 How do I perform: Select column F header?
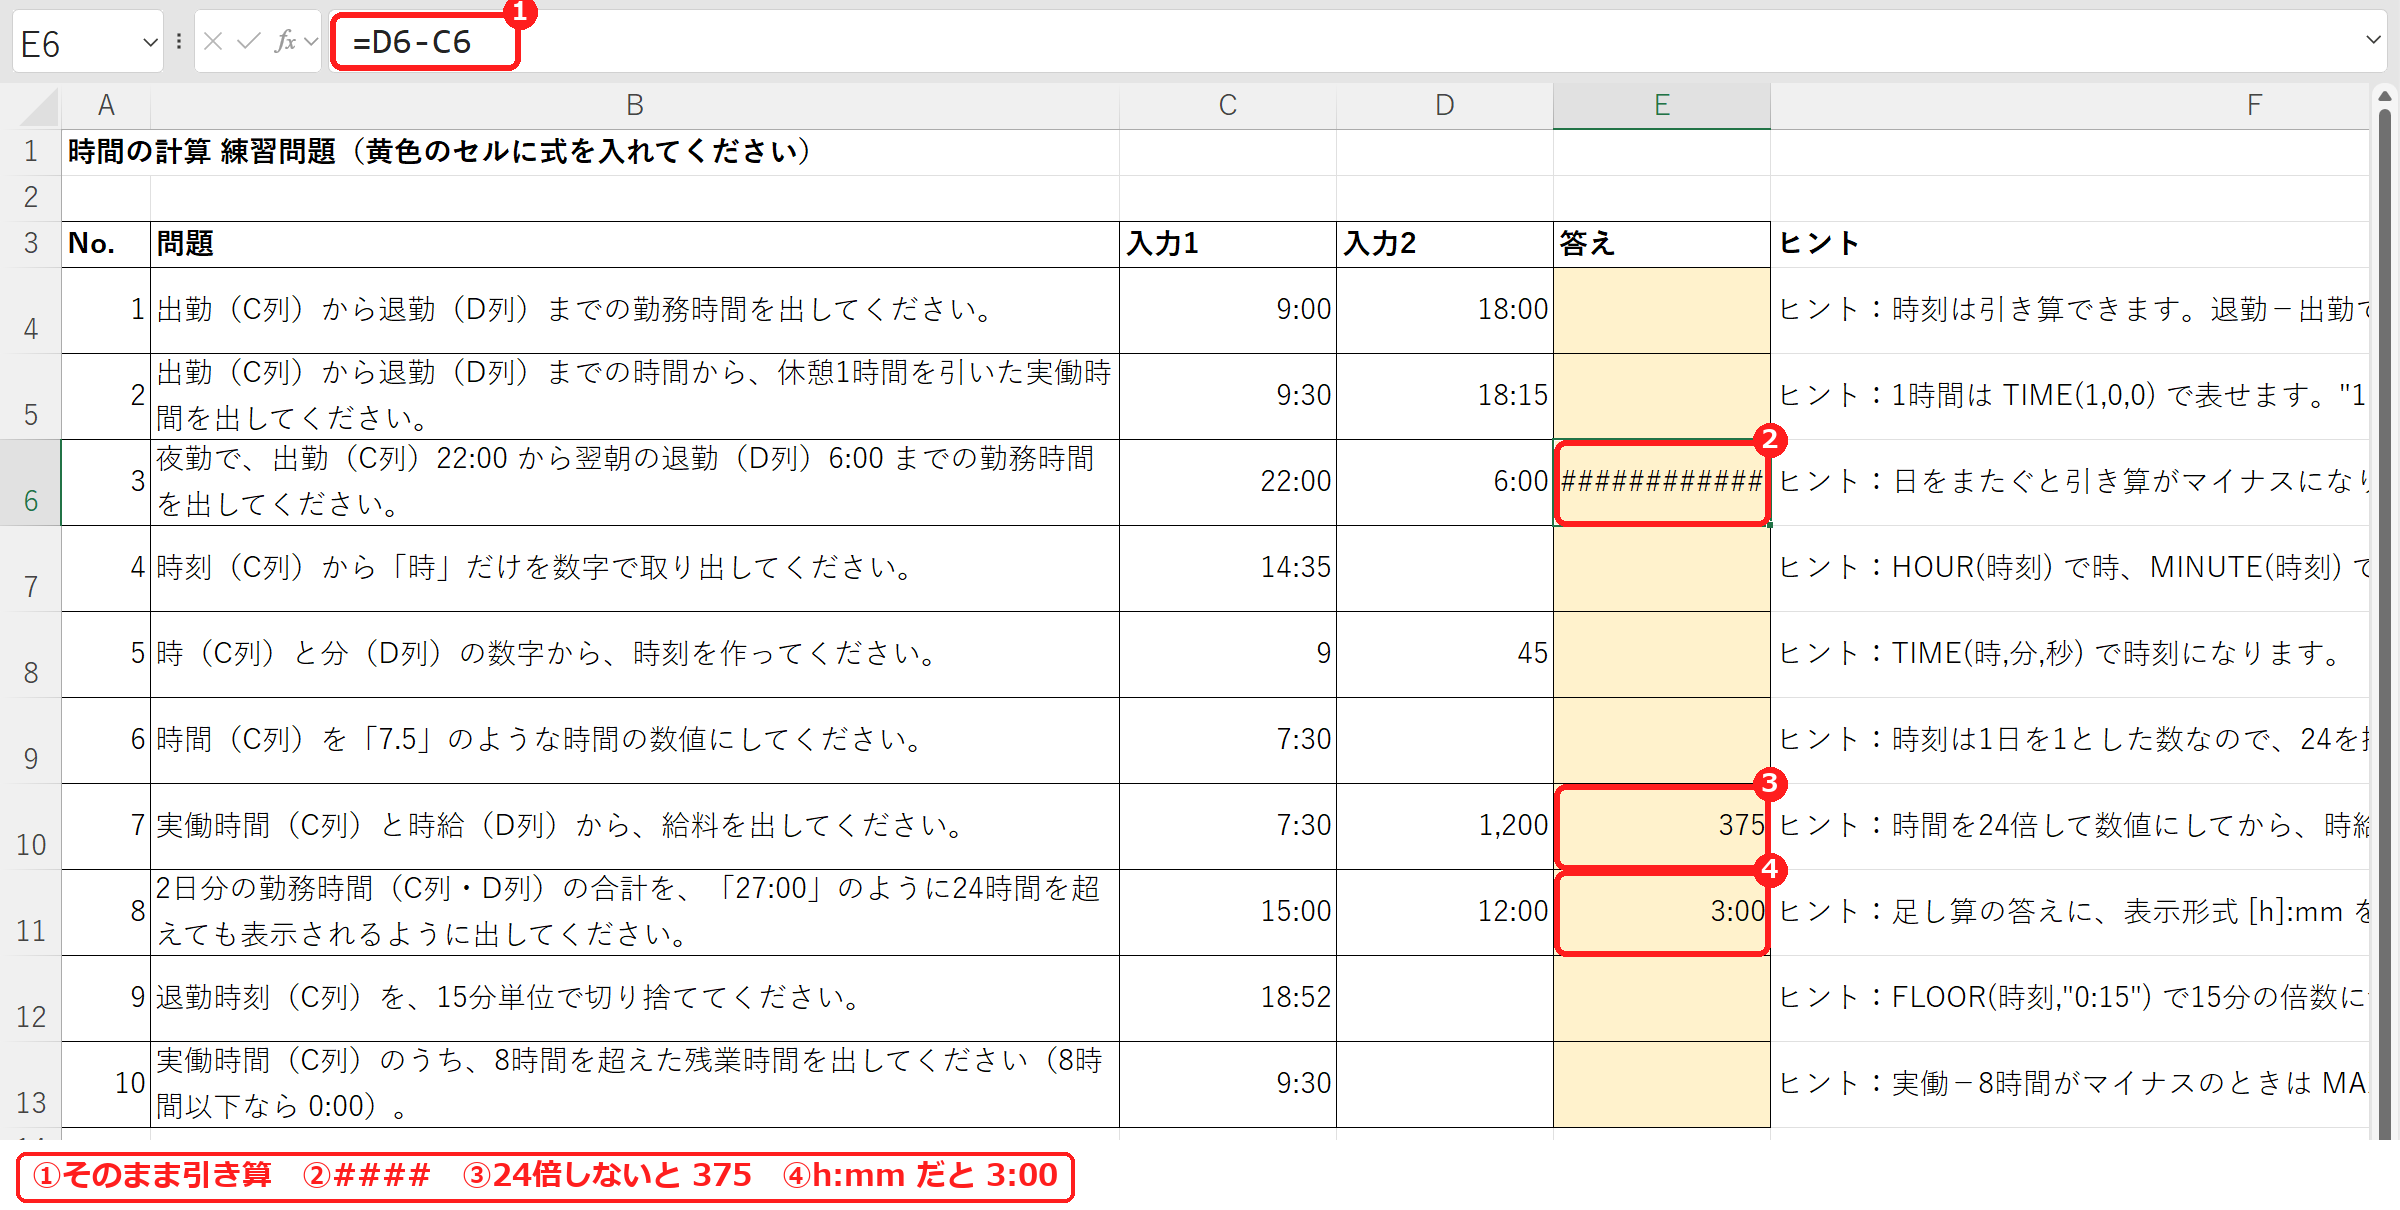coord(2070,105)
